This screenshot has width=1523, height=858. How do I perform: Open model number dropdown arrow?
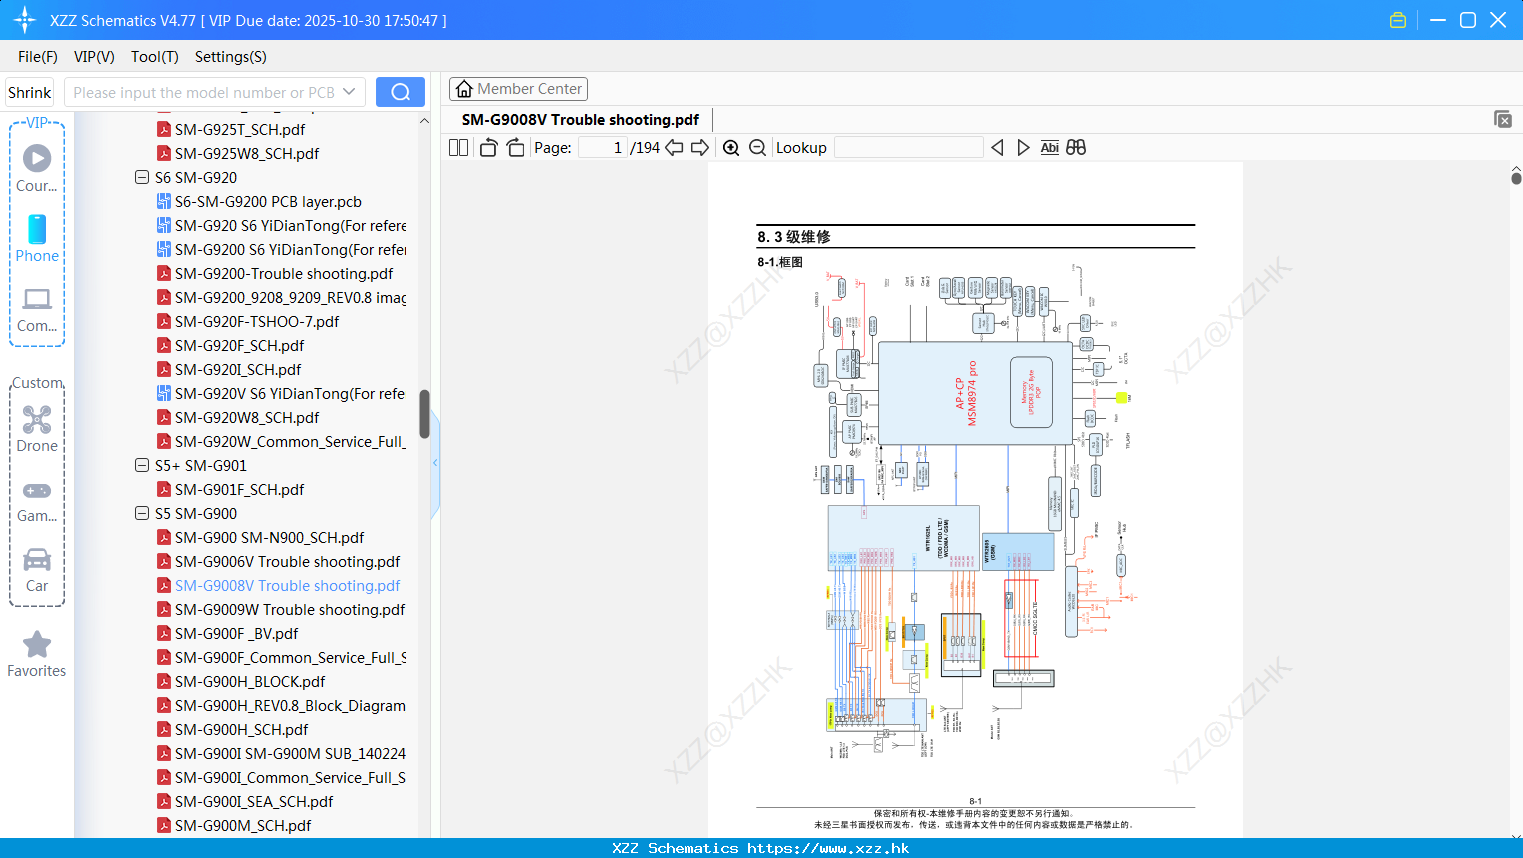point(349,92)
